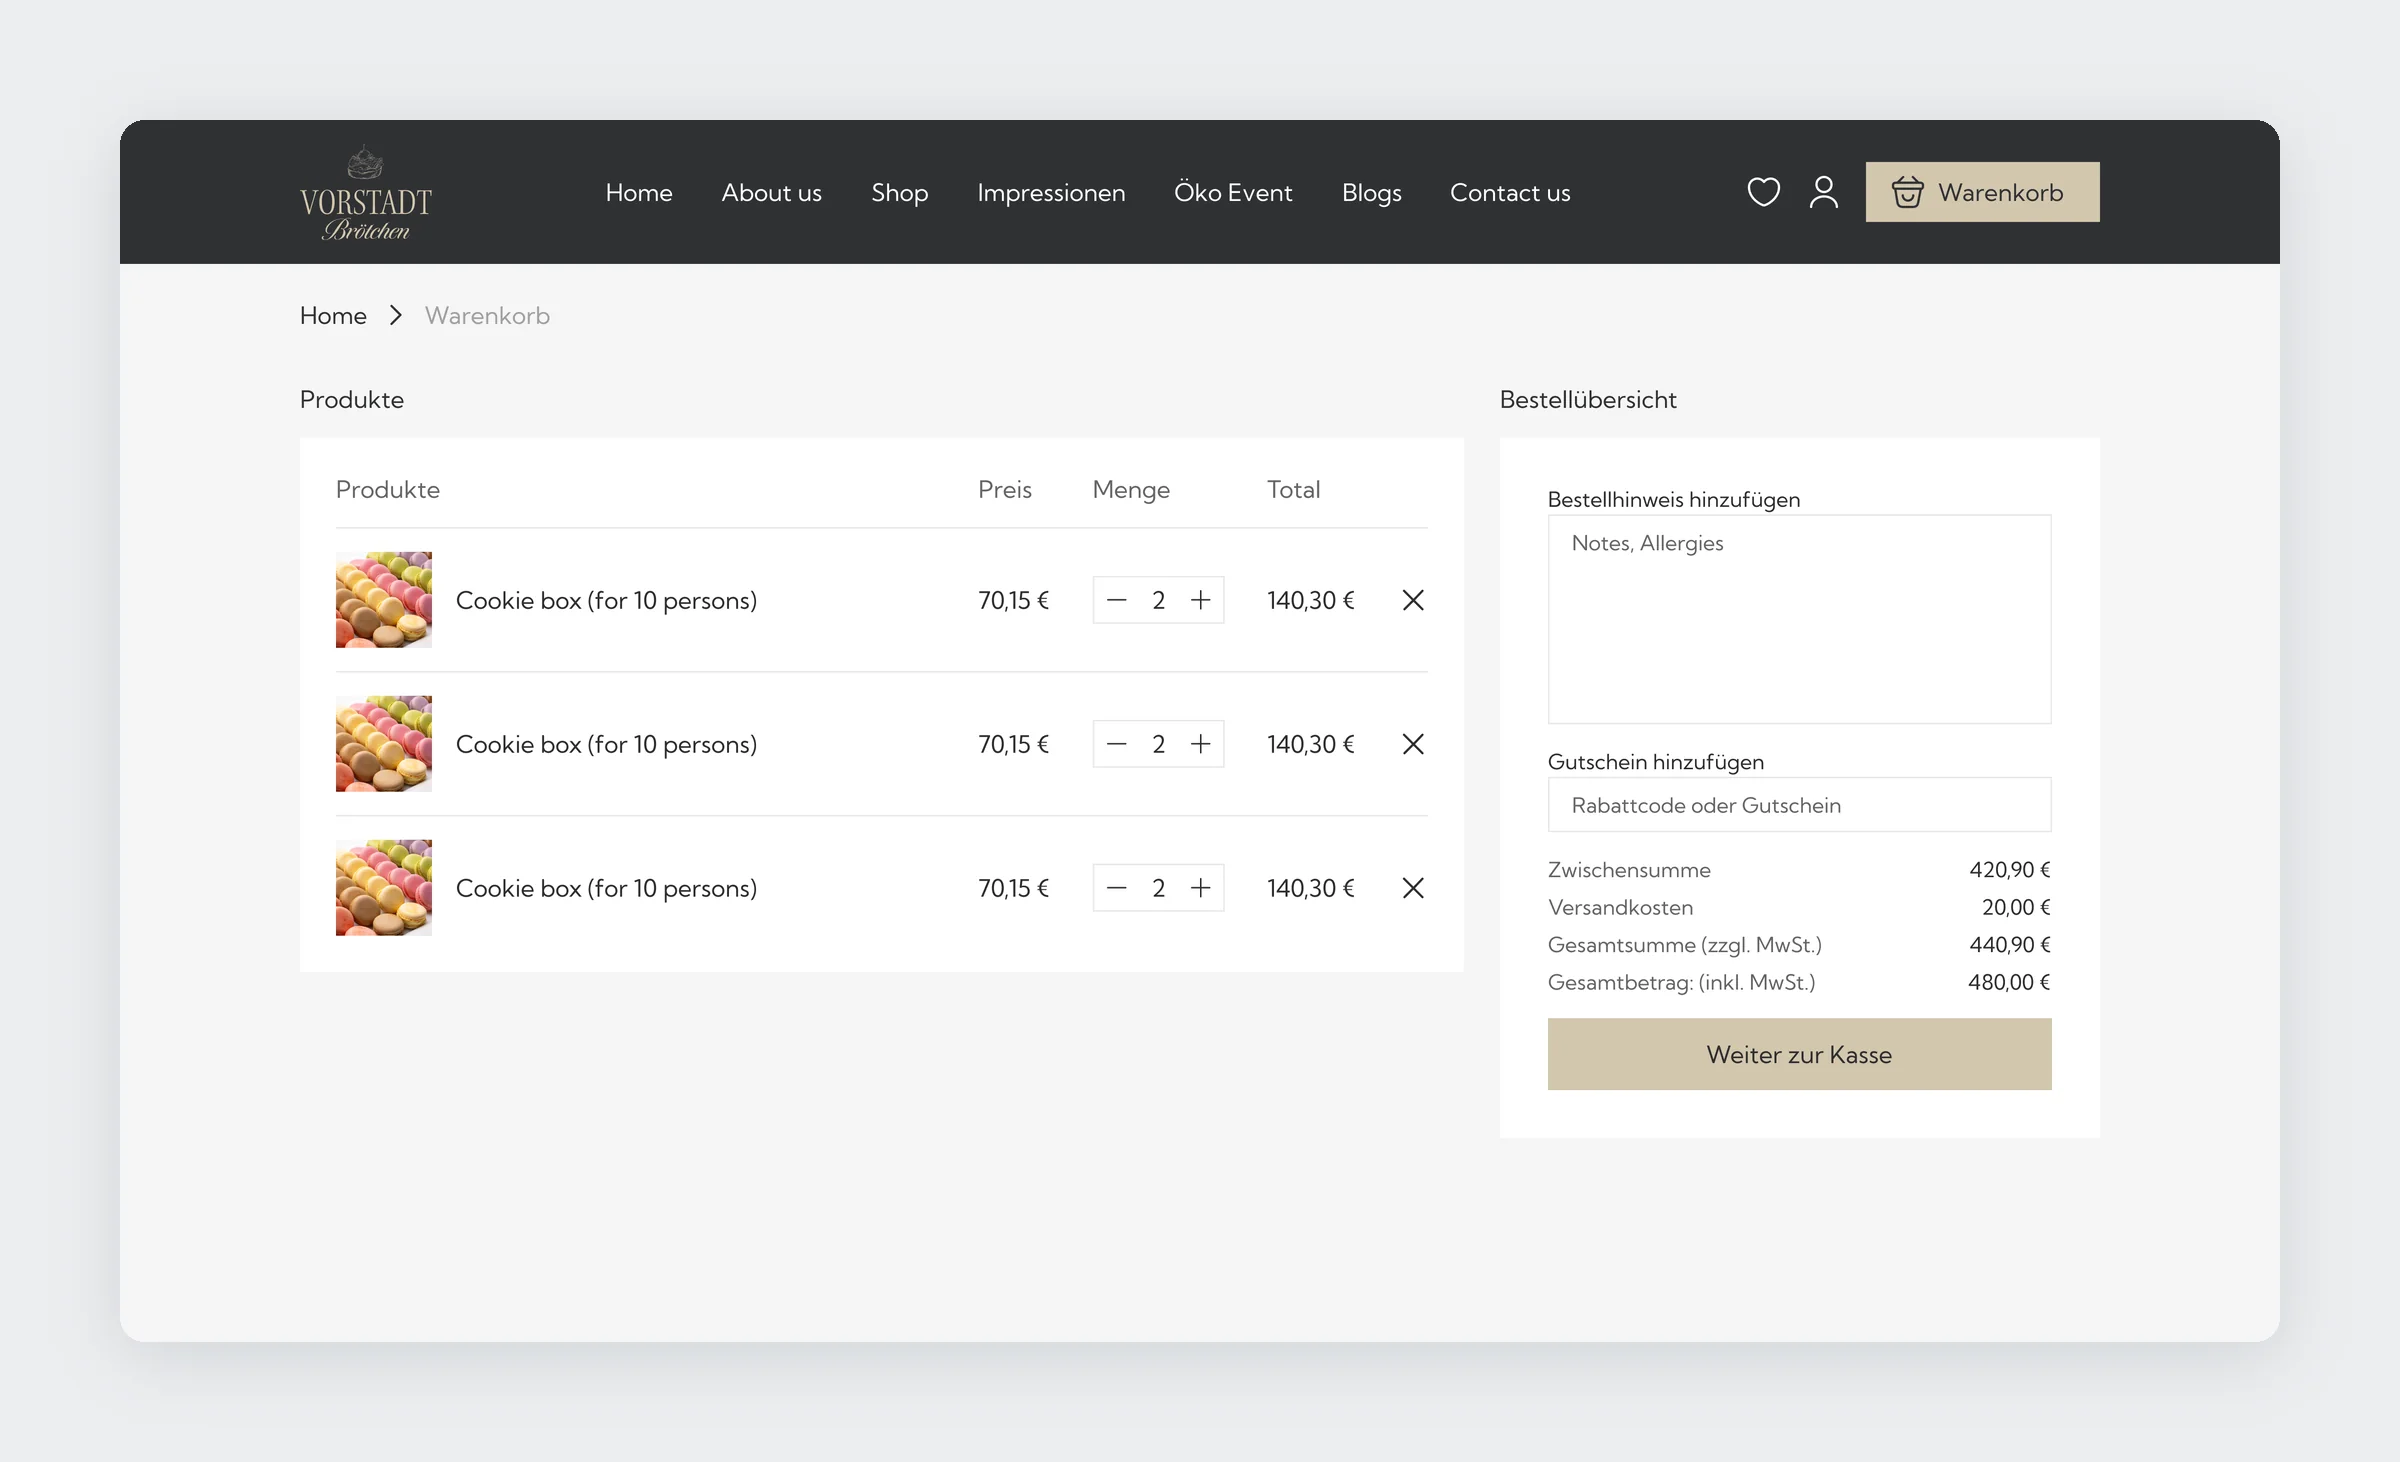Click Home breadcrumb link
This screenshot has width=2400, height=1462.
point(333,316)
